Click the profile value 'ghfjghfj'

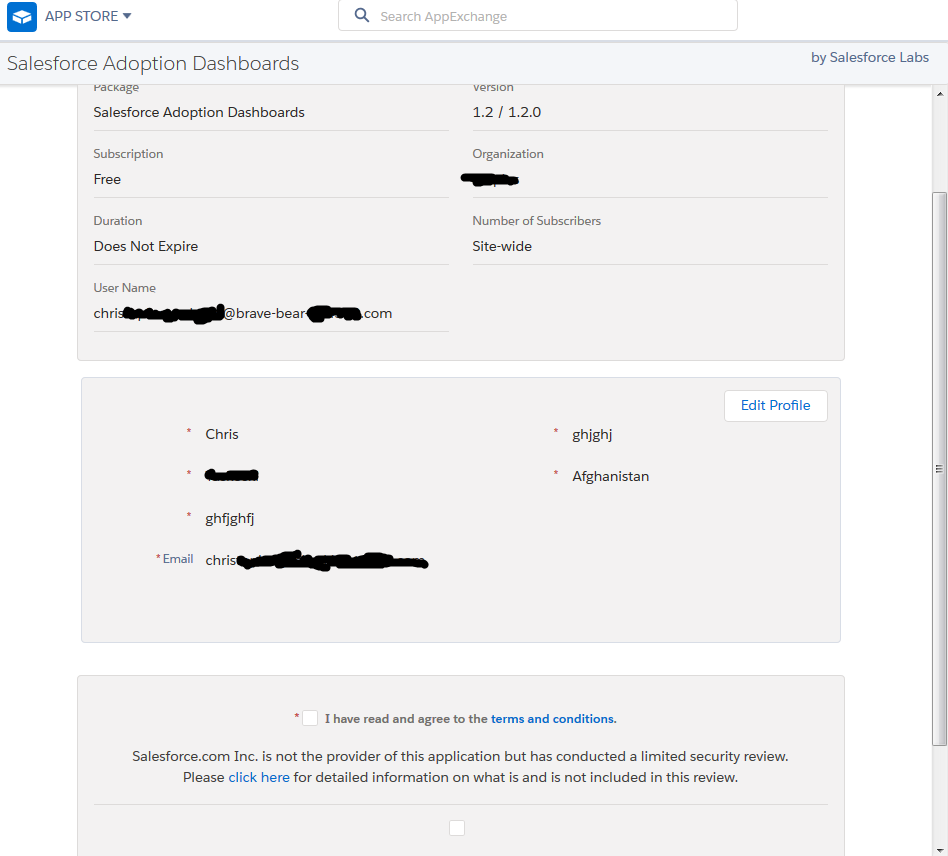point(230,519)
